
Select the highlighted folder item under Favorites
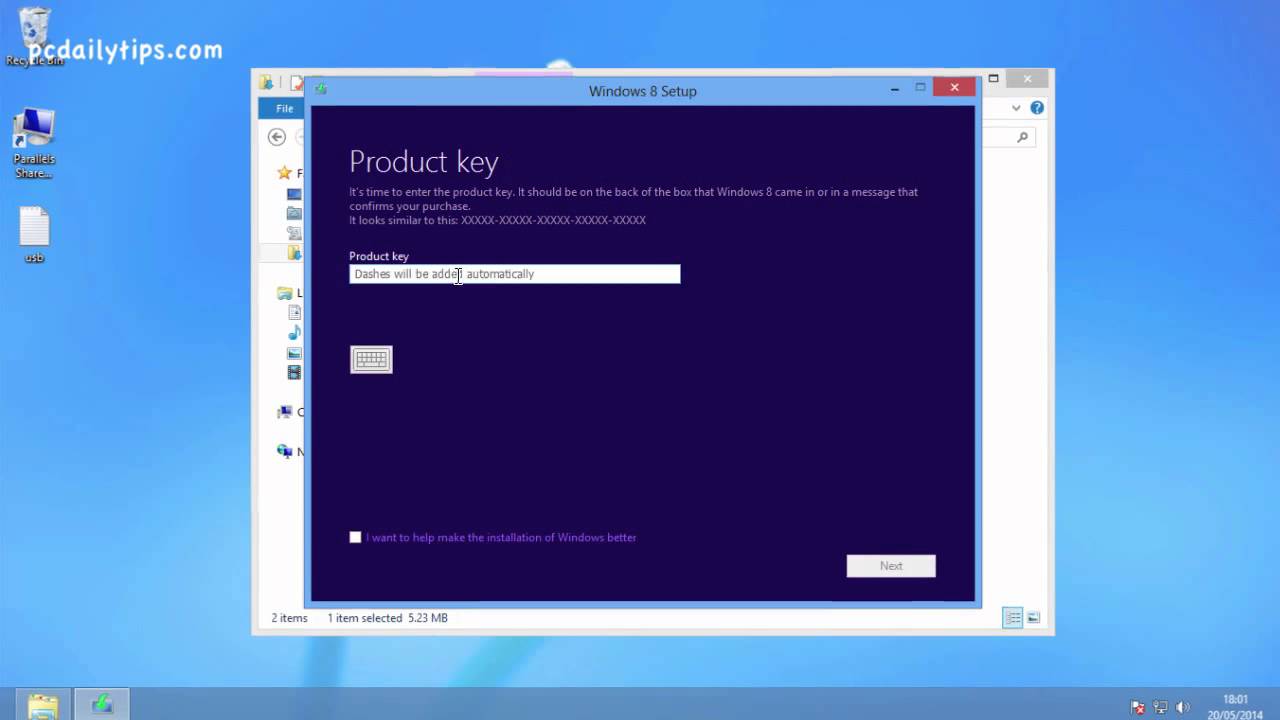(x=294, y=253)
